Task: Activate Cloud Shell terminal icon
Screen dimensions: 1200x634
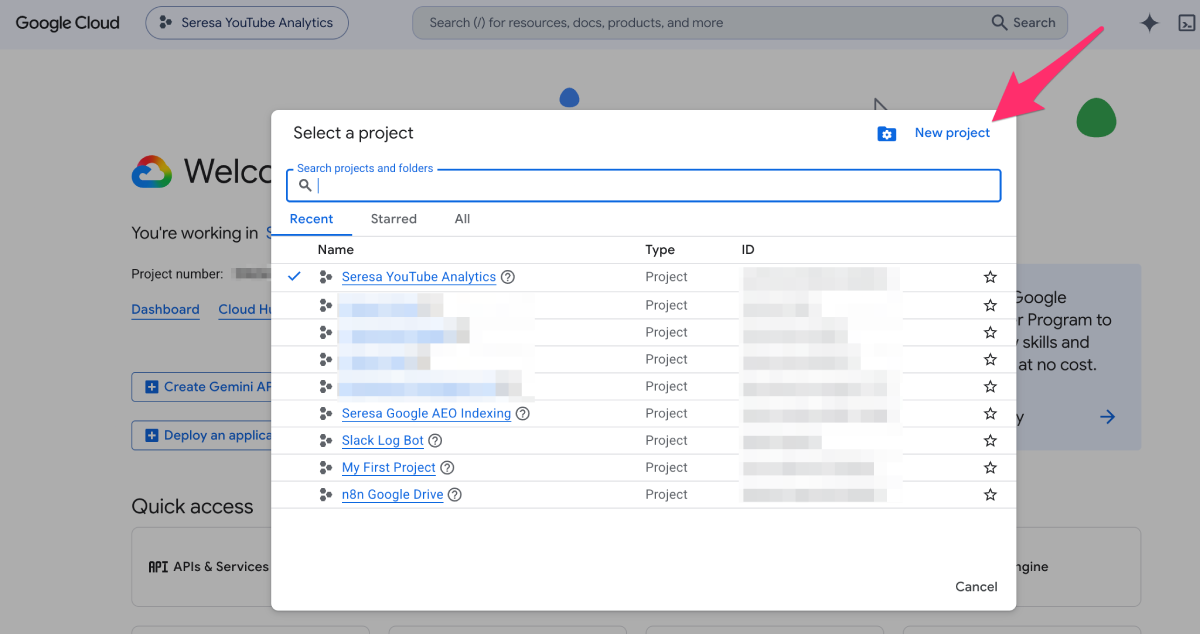Action: pyautogui.click(x=1187, y=23)
